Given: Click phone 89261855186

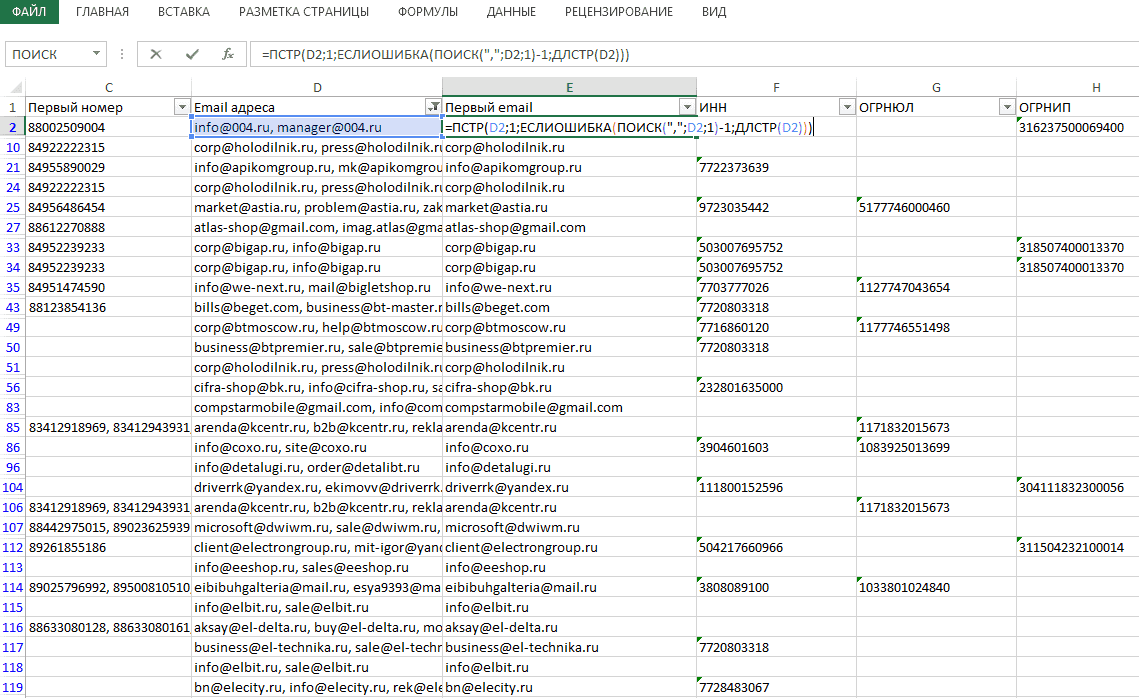Looking at the screenshot, I should pyautogui.click(x=109, y=548).
